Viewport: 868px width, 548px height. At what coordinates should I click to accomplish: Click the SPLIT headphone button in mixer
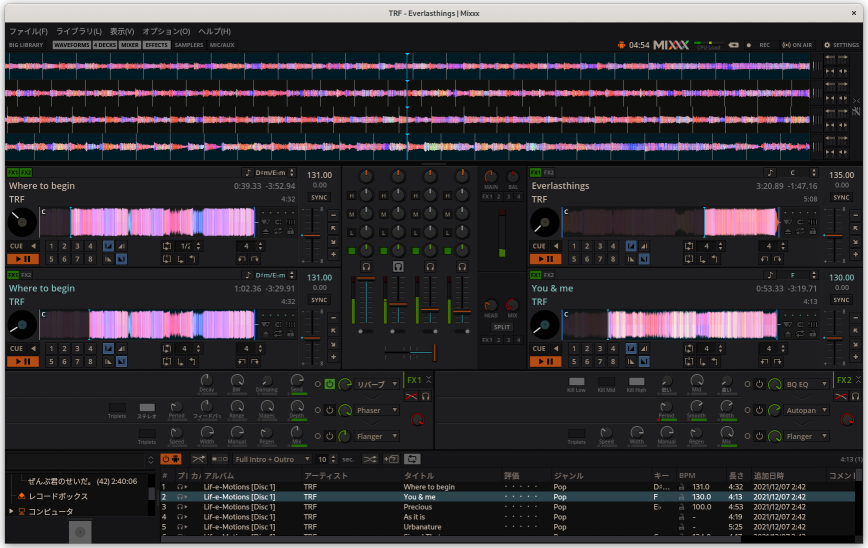point(501,327)
